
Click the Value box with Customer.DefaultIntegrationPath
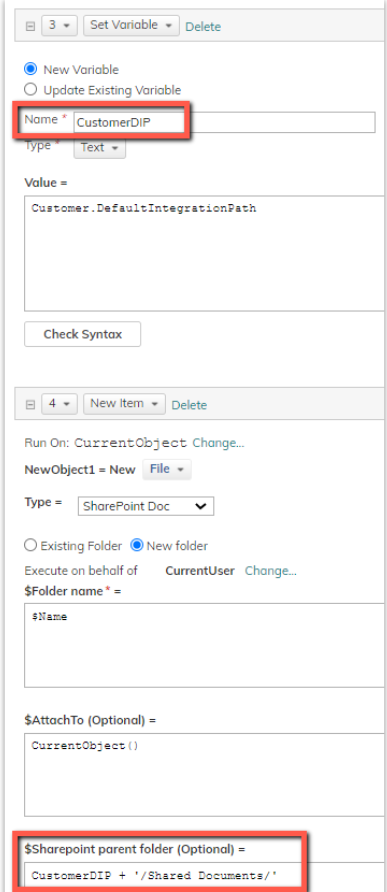click(205, 254)
